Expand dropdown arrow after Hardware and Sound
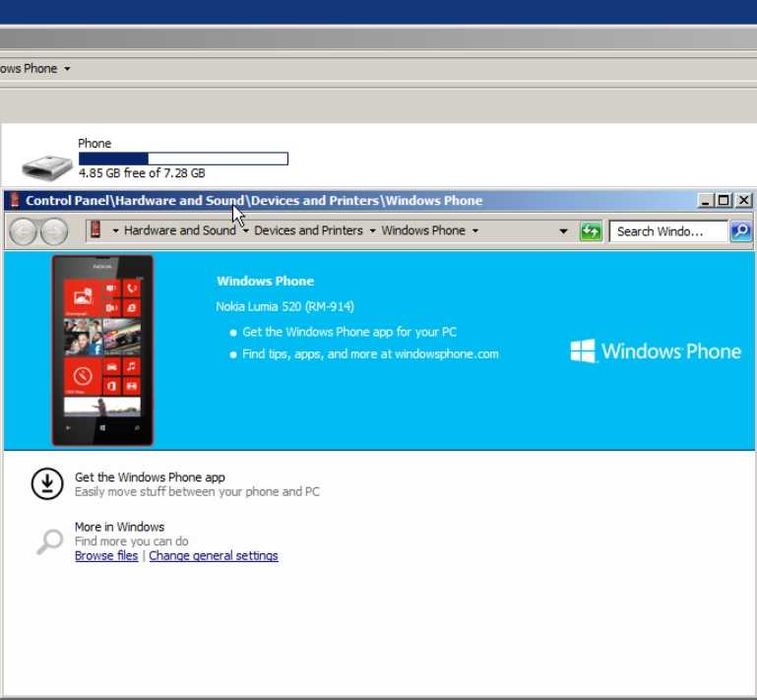 pyautogui.click(x=246, y=231)
